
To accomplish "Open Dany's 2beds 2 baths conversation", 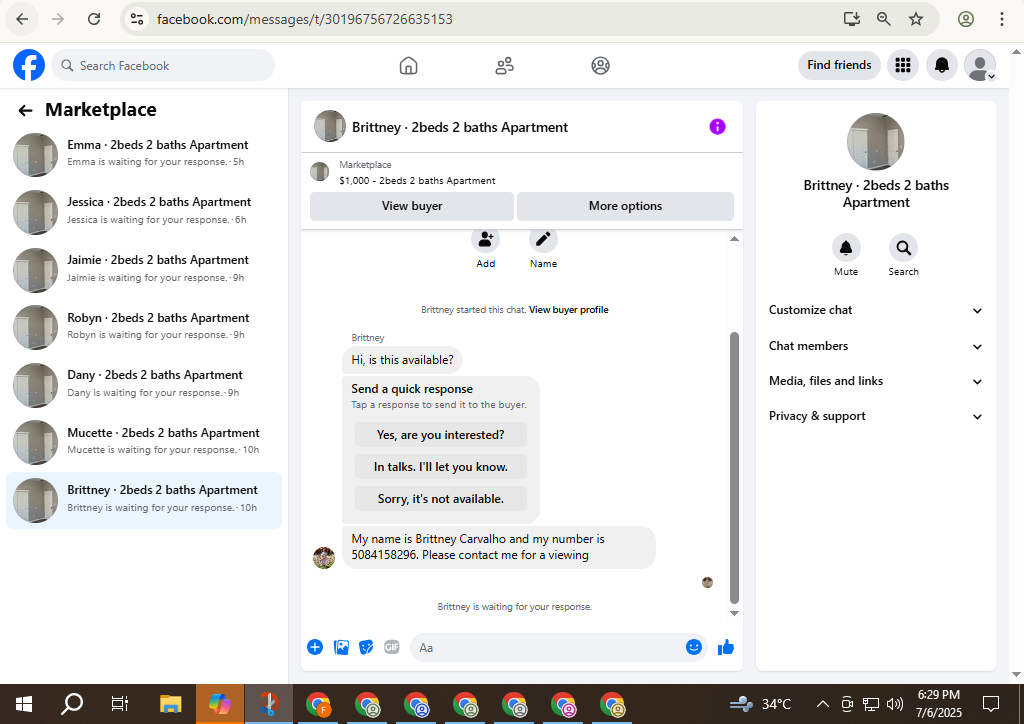I will tap(144, 385).
